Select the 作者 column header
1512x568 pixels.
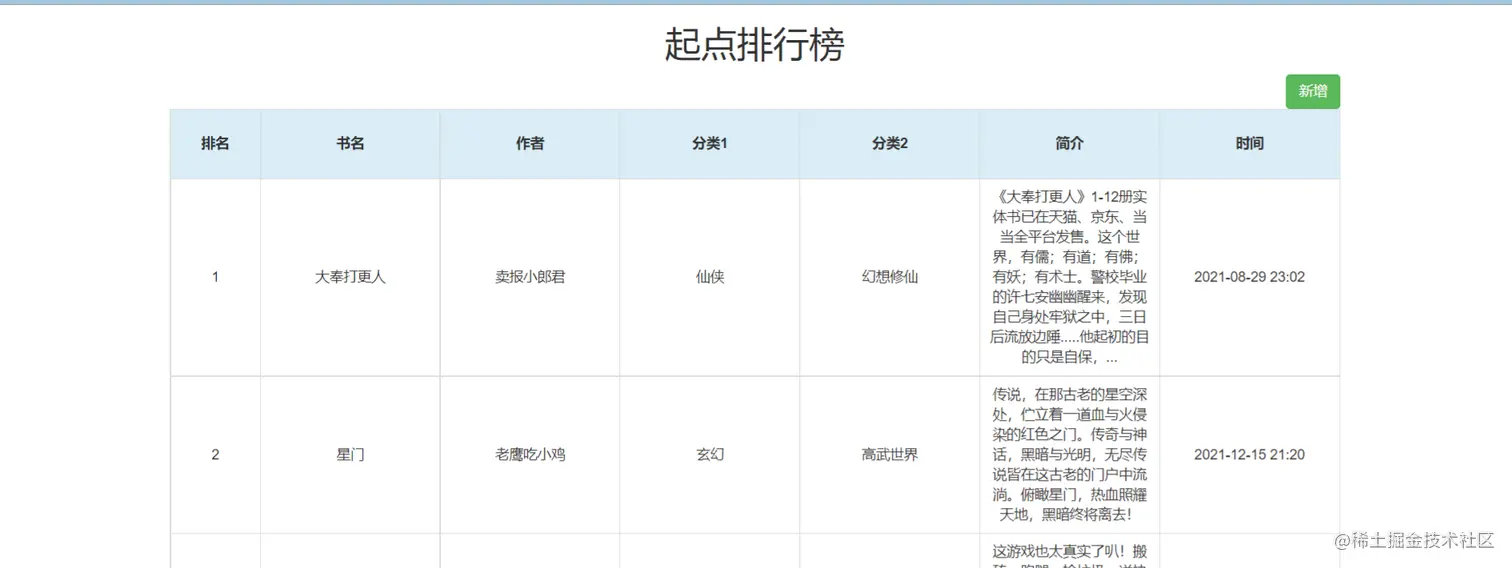click(x=530, y=144)
